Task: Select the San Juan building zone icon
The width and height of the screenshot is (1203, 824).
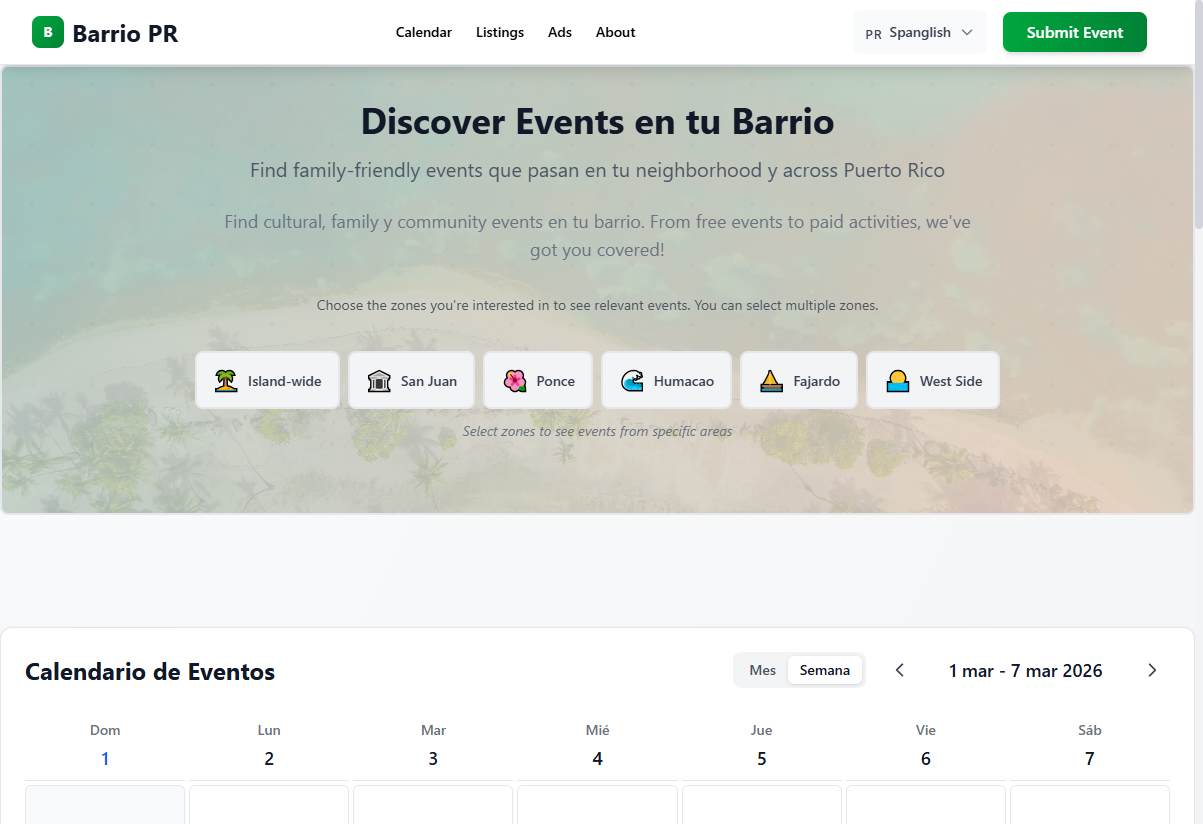Action: (379, 381)
